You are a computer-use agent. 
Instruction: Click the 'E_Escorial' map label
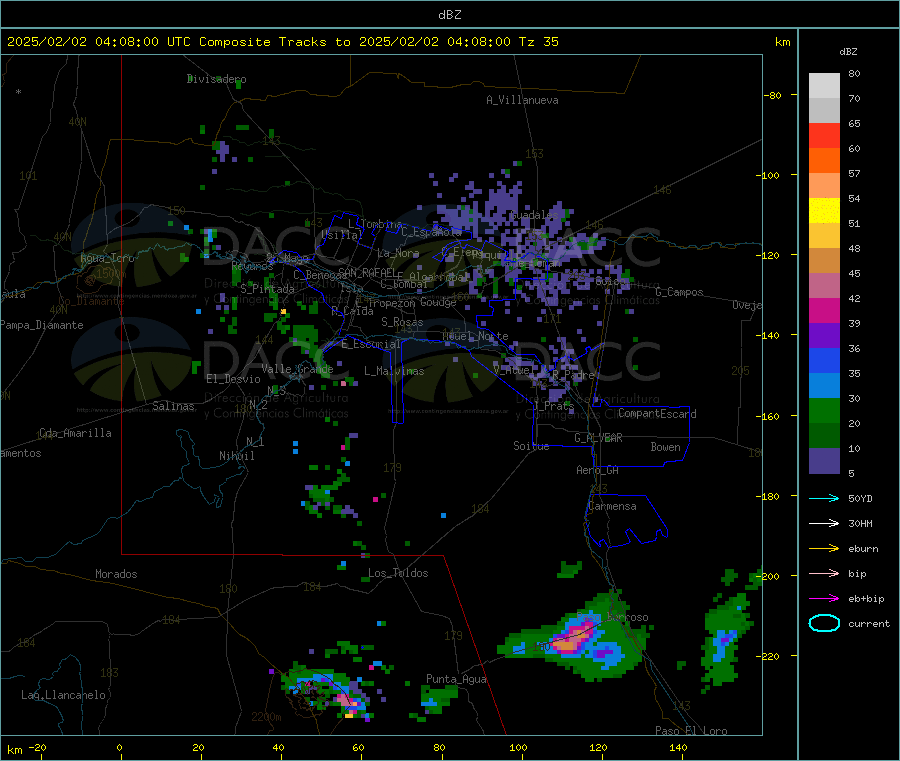click(x=370, y=344)
